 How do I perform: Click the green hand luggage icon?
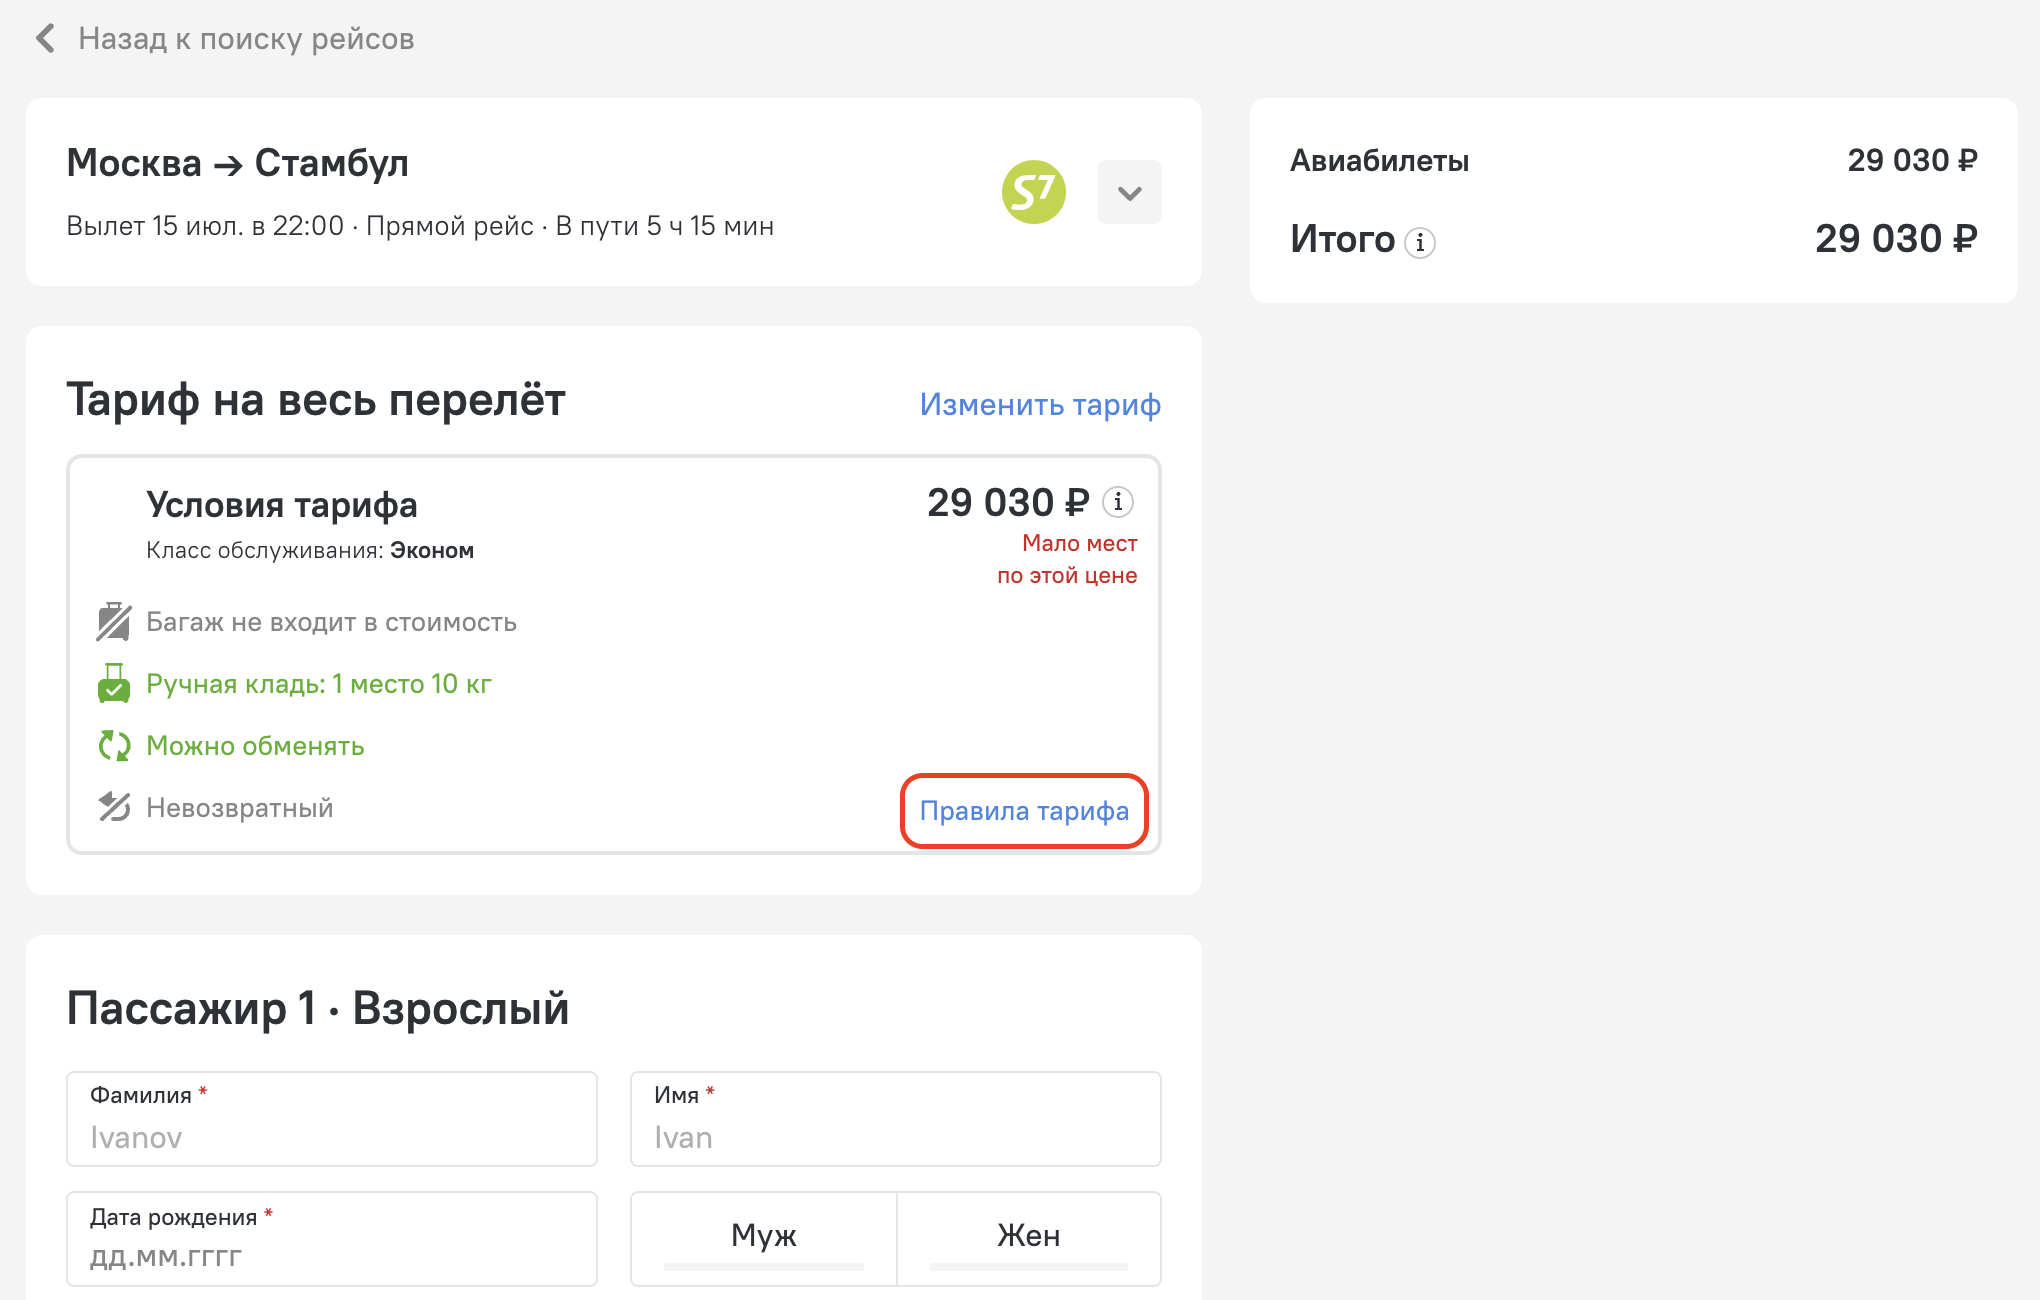point(114,684)
